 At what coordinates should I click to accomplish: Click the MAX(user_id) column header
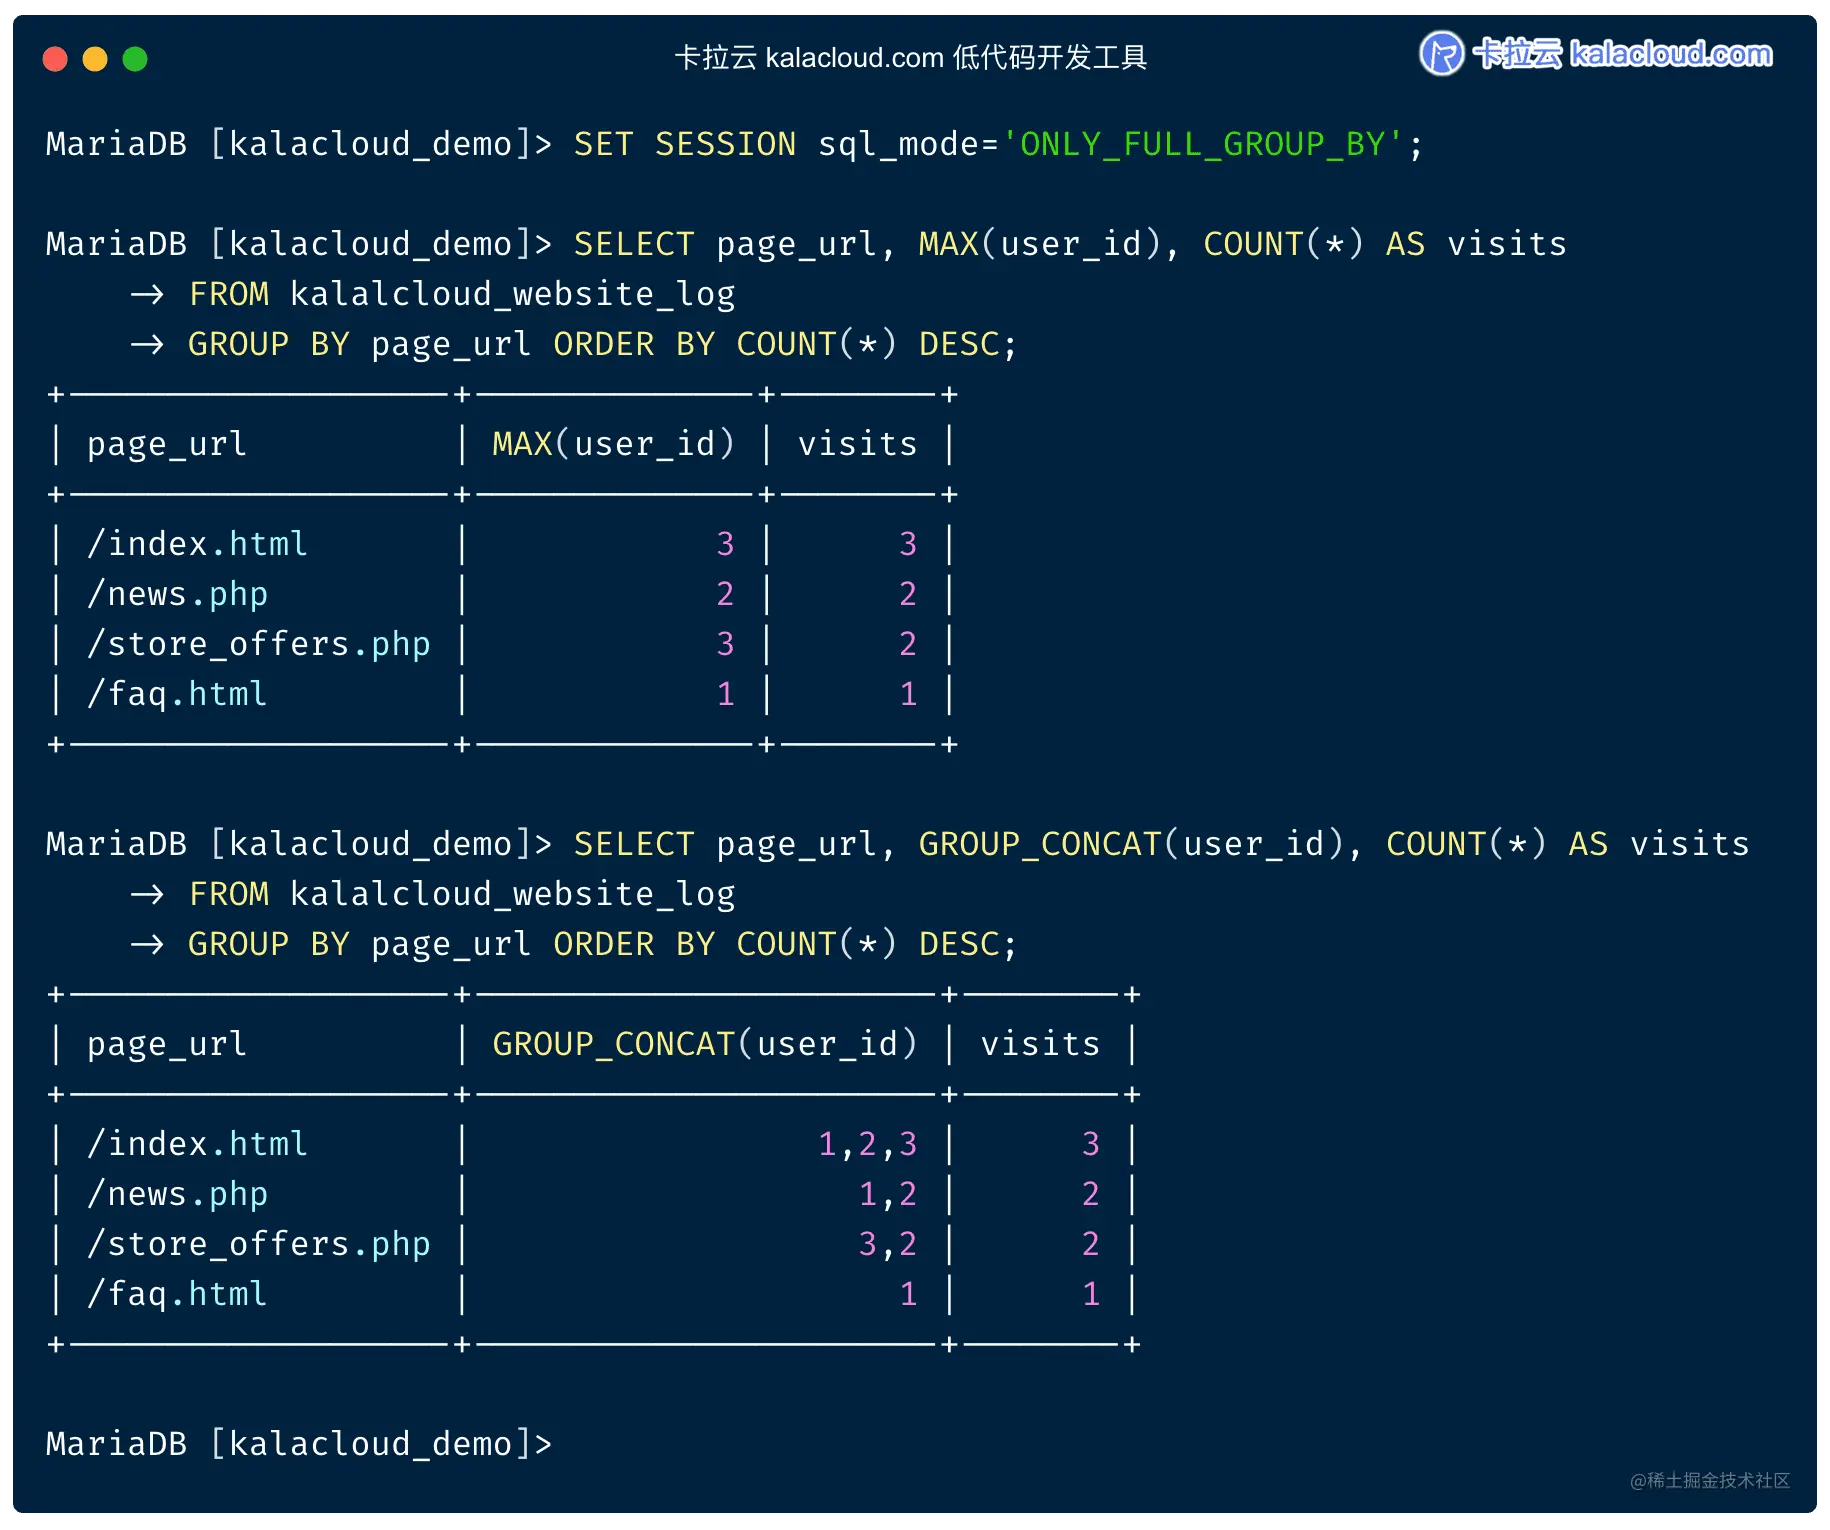[x=614, y=444]
